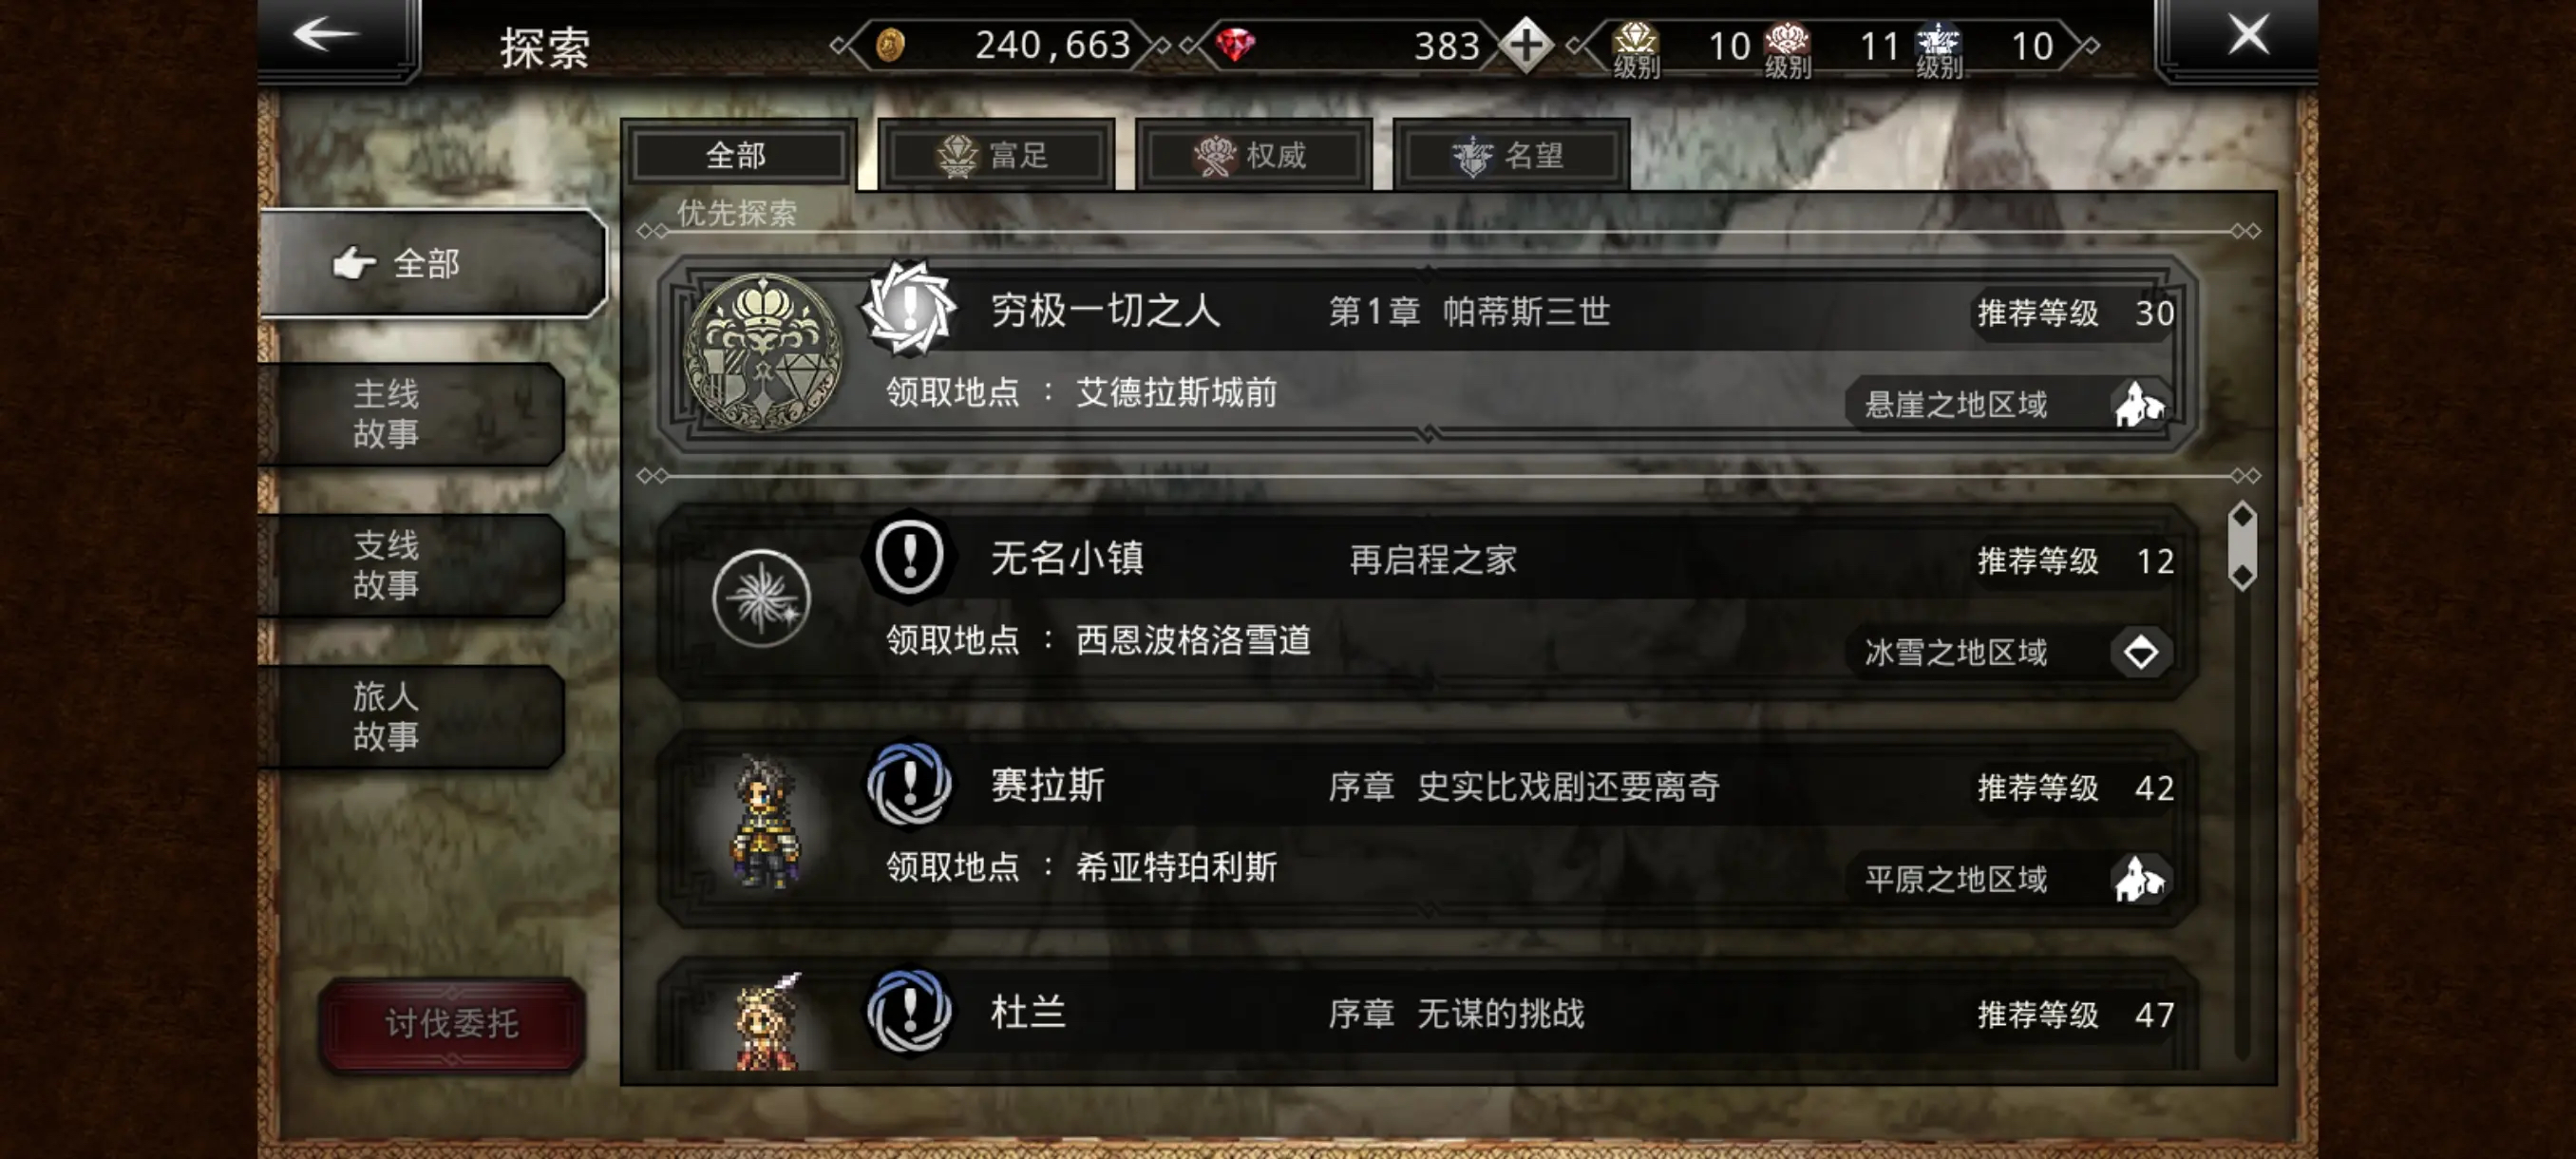Tap the red ruby gem icon
The width and height of the screenshot is (2576, 1159).
point(1235,44)
